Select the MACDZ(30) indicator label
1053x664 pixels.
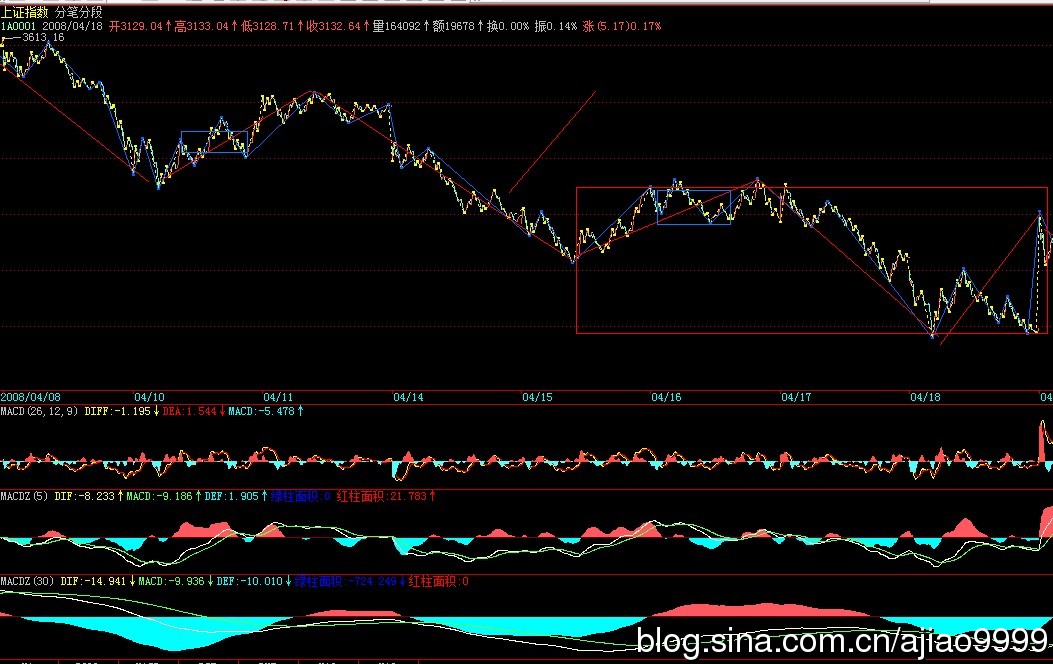(27, 580)
